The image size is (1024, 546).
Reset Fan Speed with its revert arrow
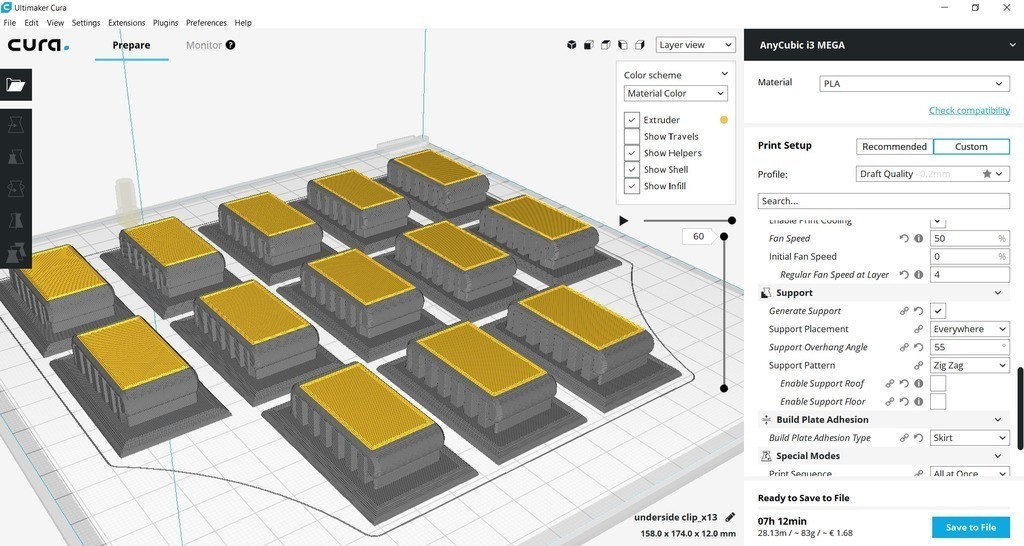click(904, 239)
